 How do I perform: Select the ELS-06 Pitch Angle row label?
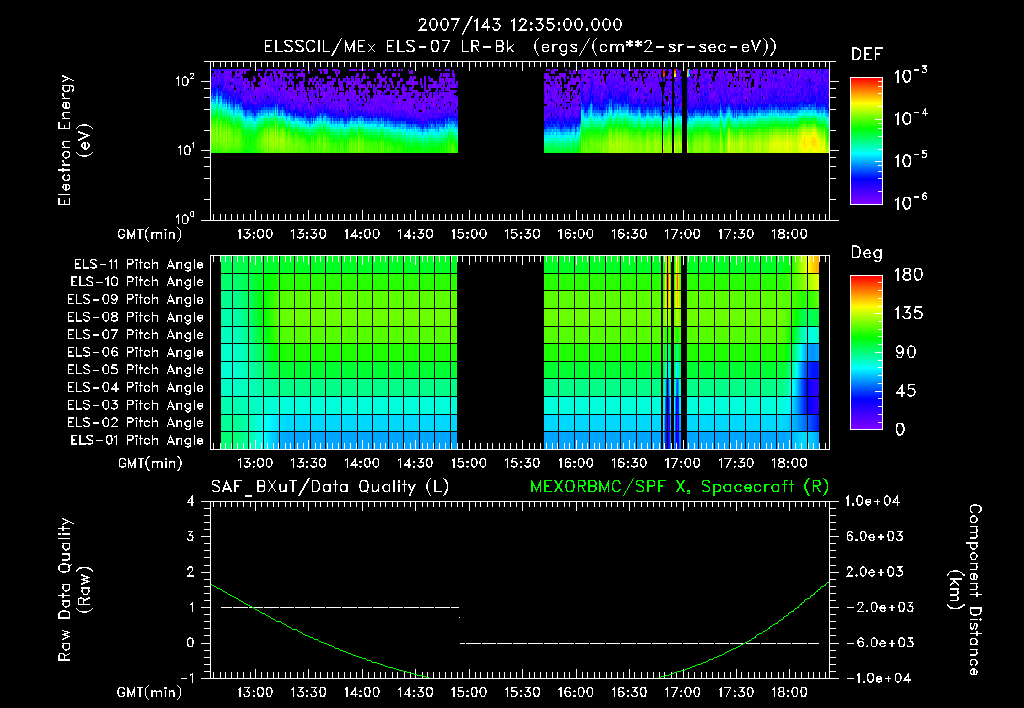tap(135, 353)
